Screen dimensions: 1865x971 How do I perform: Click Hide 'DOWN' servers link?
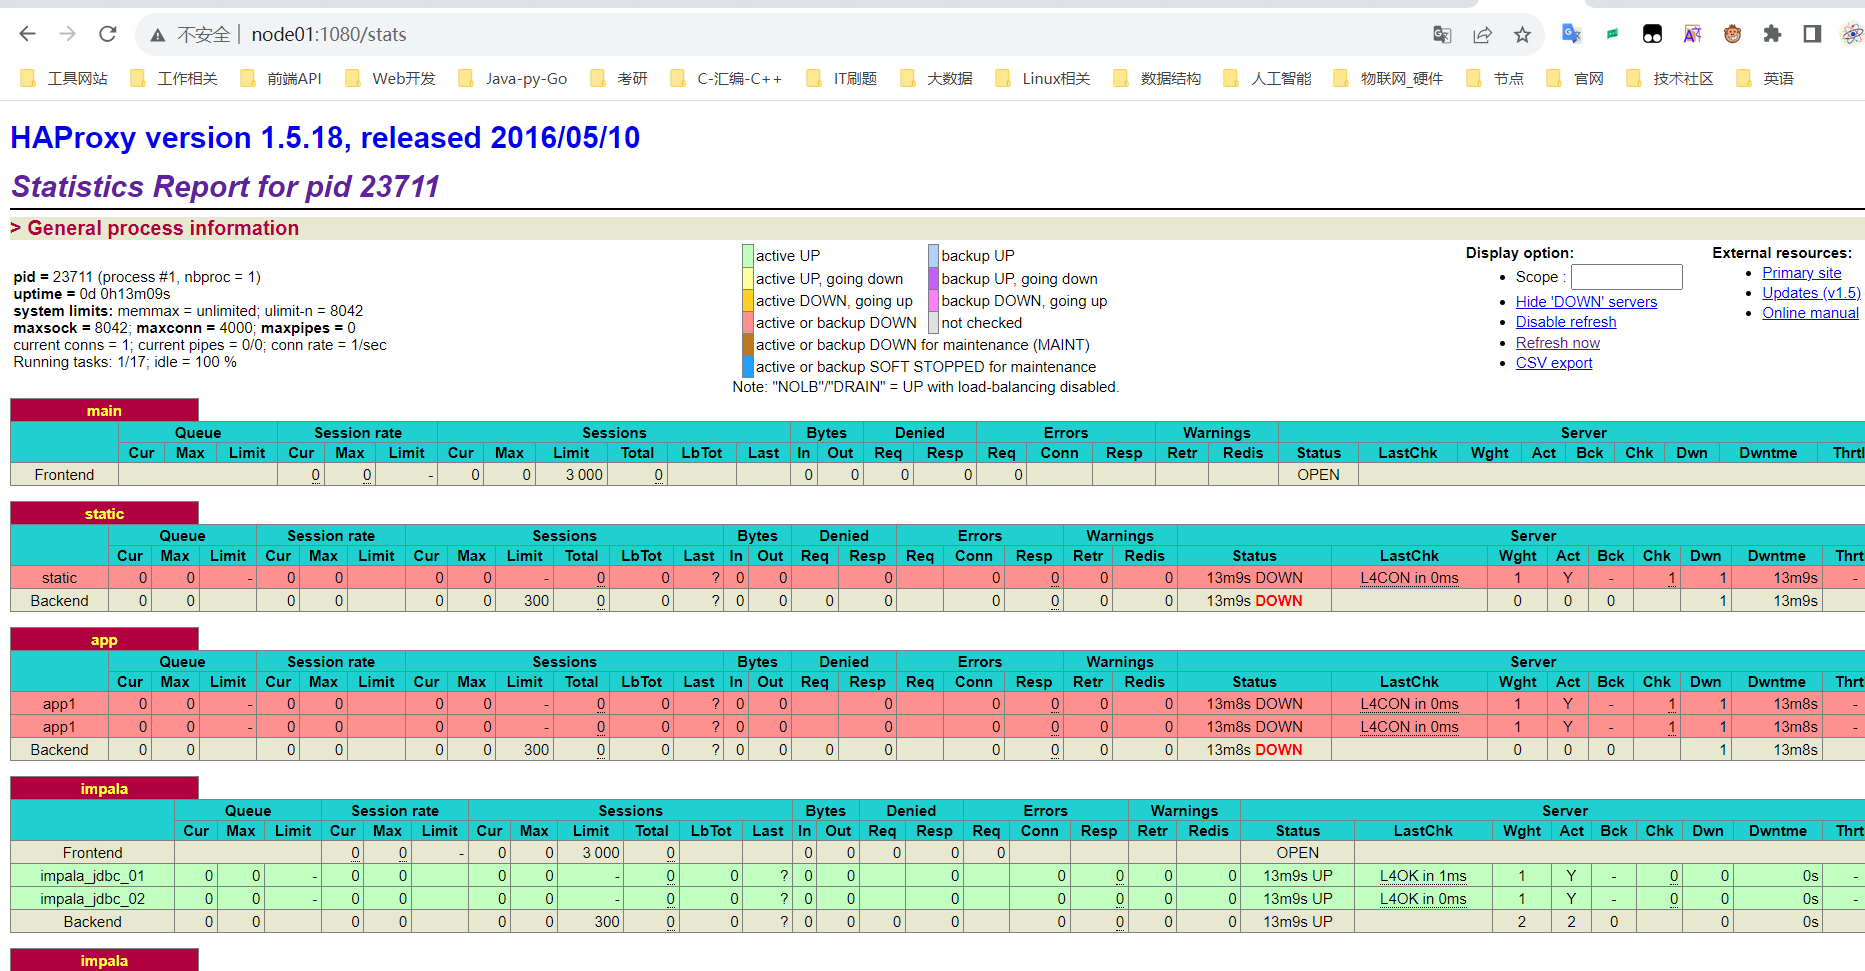tap(1586, 302)
